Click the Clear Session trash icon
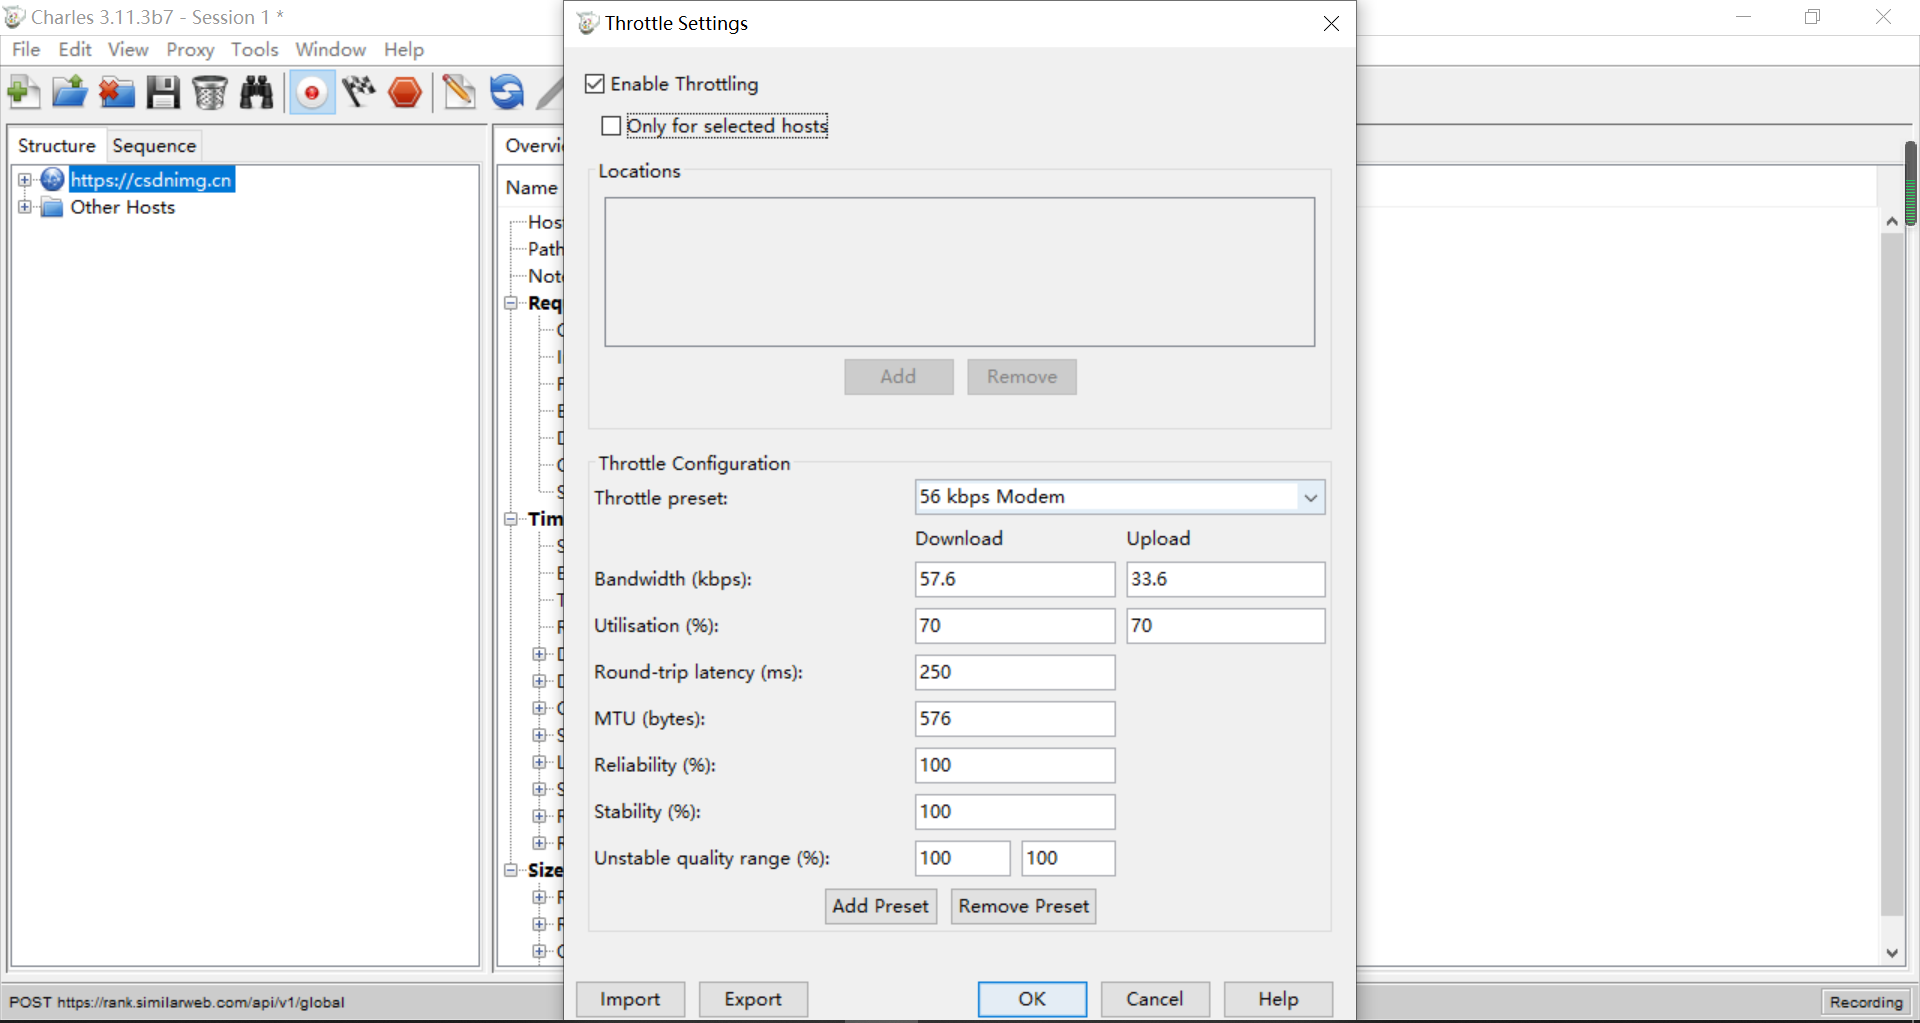 coord(210,93)
